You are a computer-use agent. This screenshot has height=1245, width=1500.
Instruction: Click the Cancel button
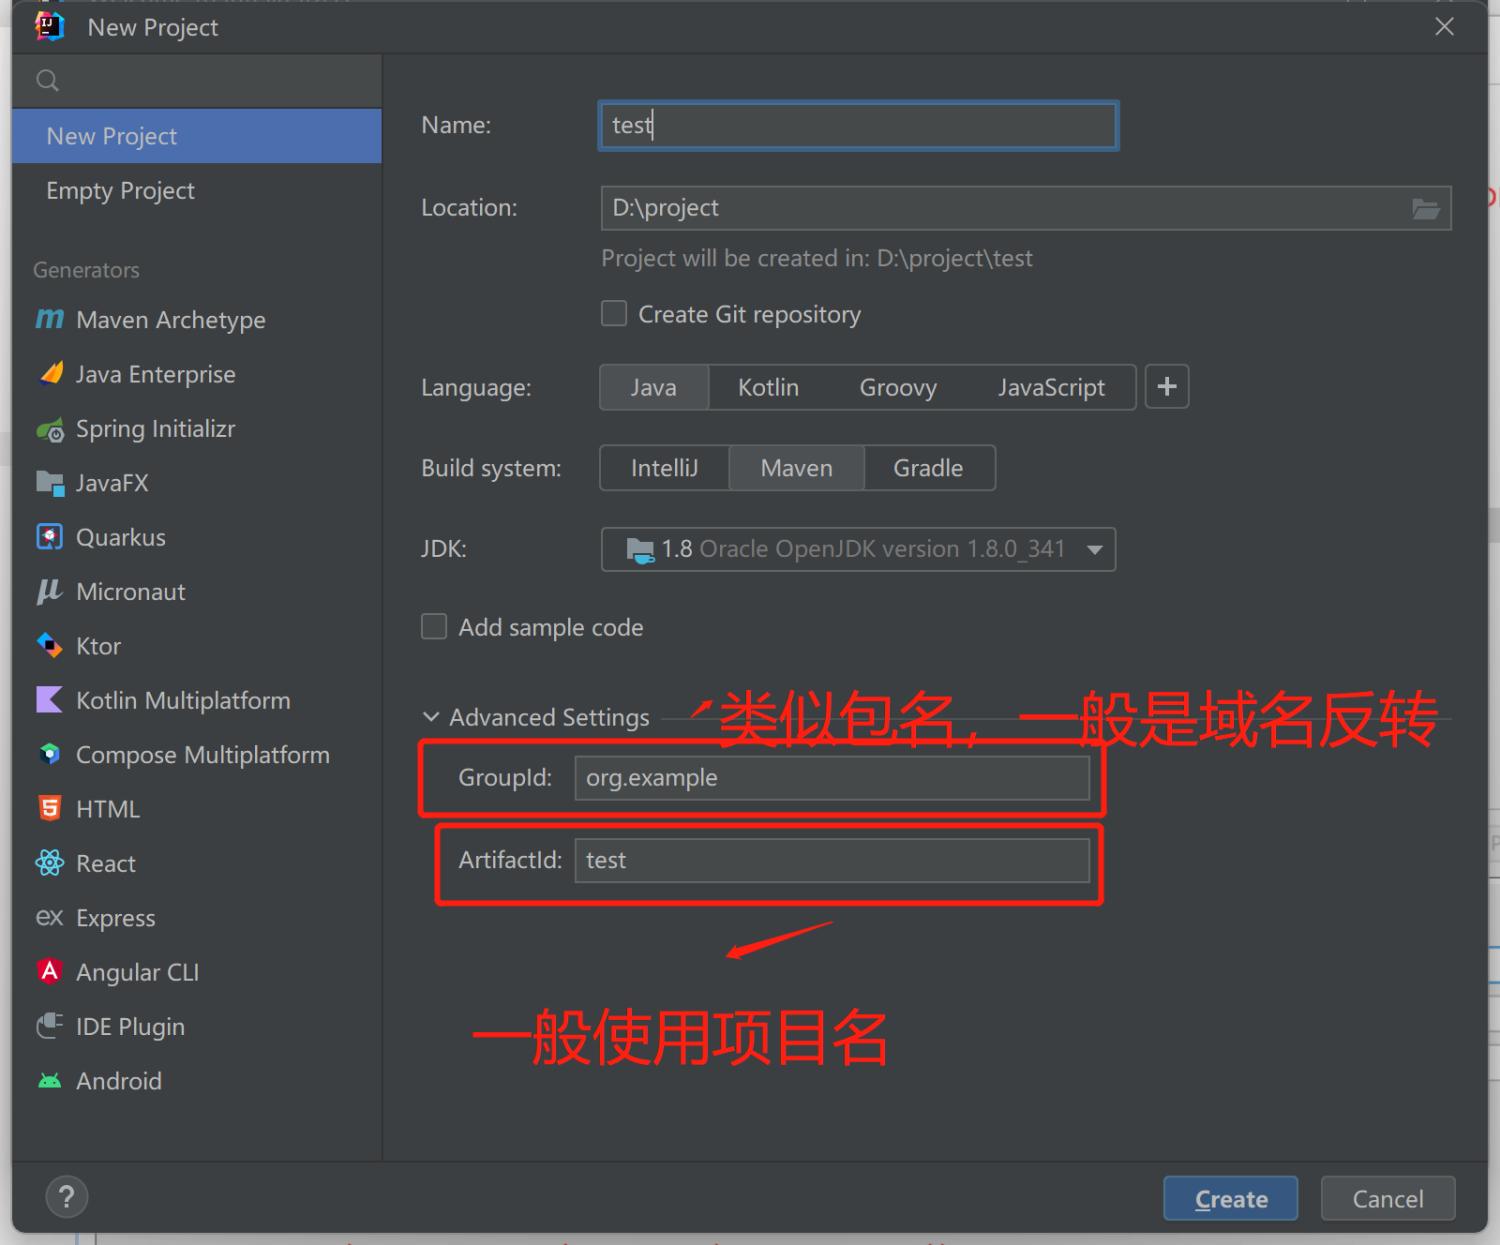(1388, 1198)
